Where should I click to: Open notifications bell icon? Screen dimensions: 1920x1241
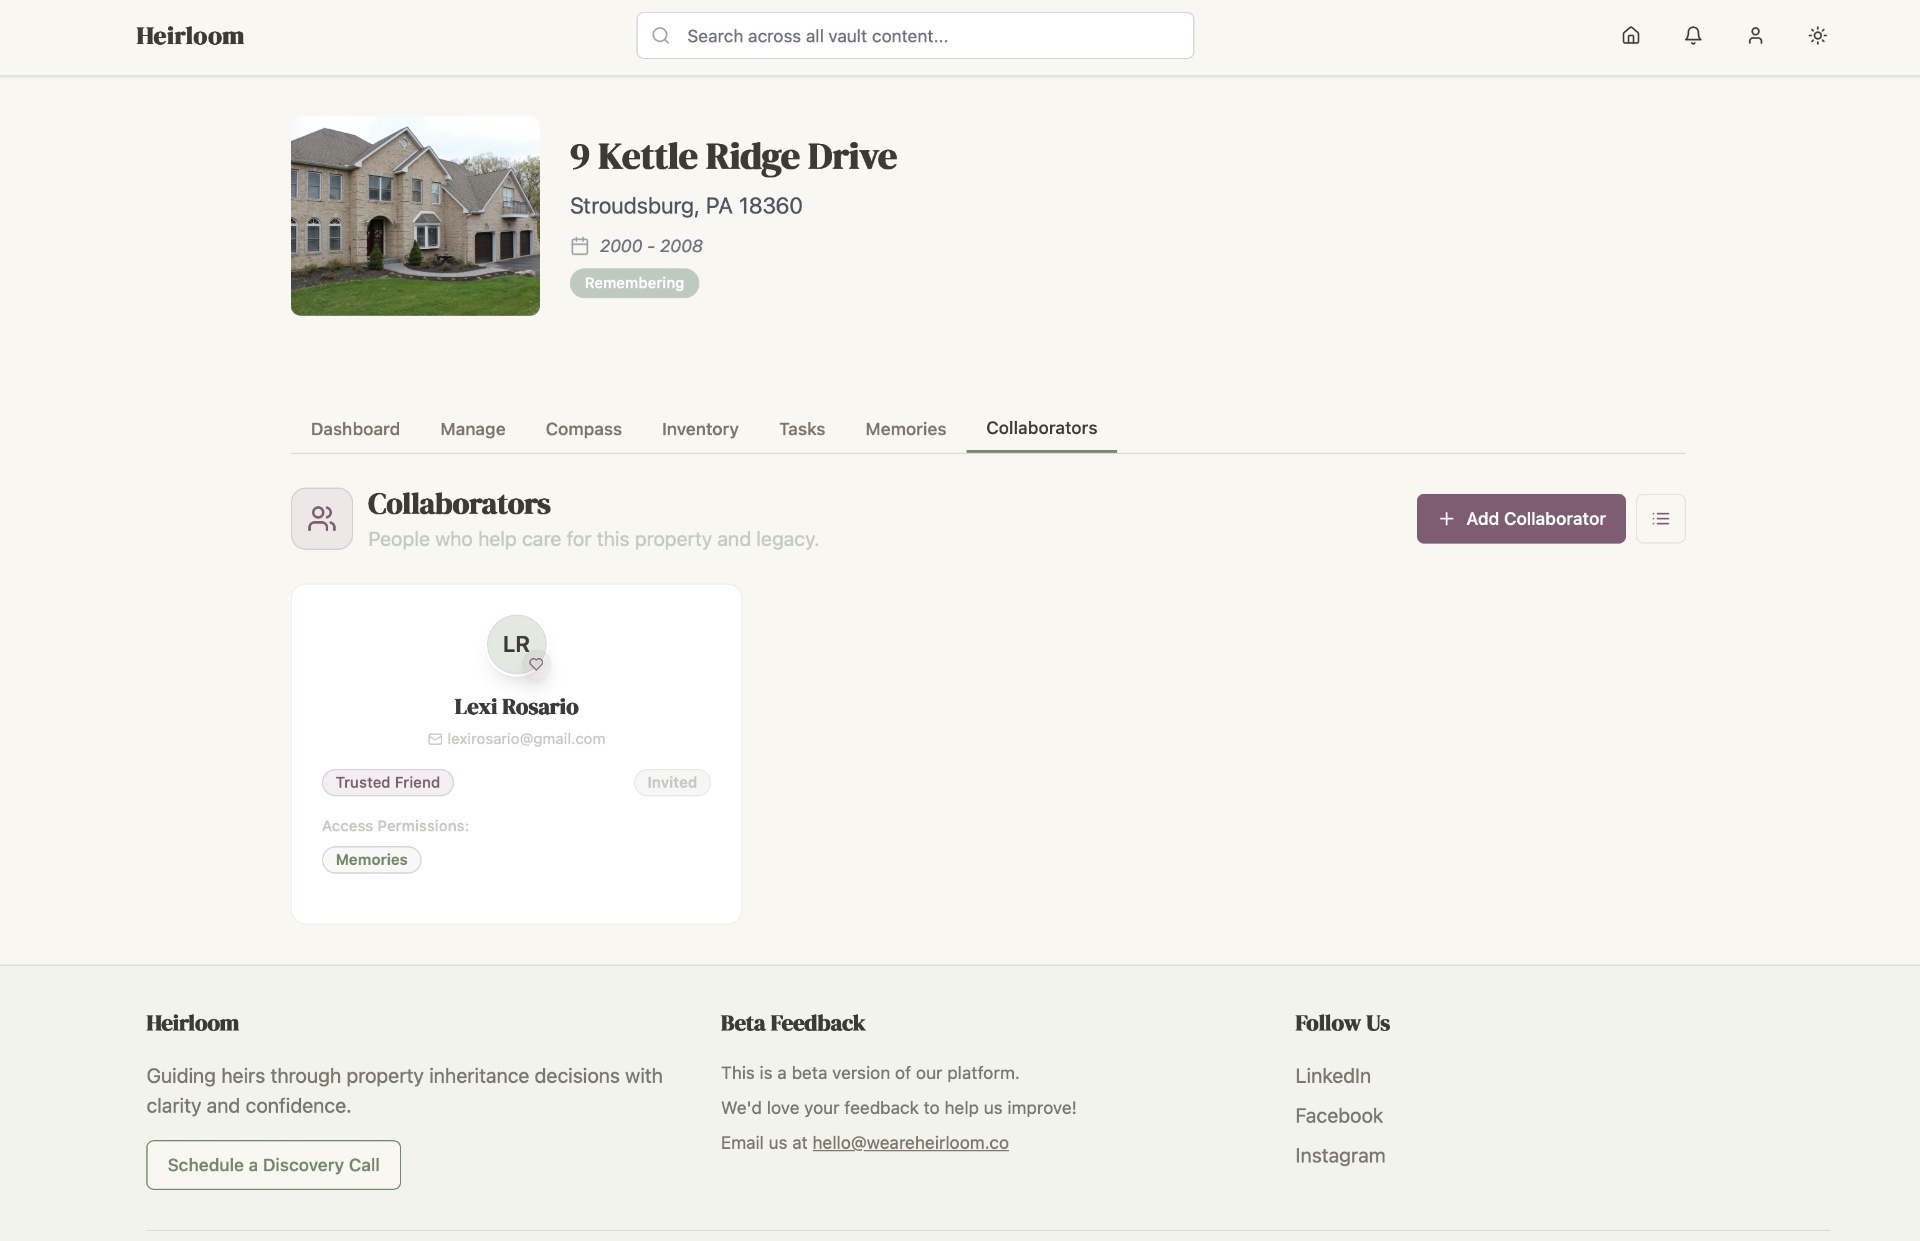point(1692,36)
